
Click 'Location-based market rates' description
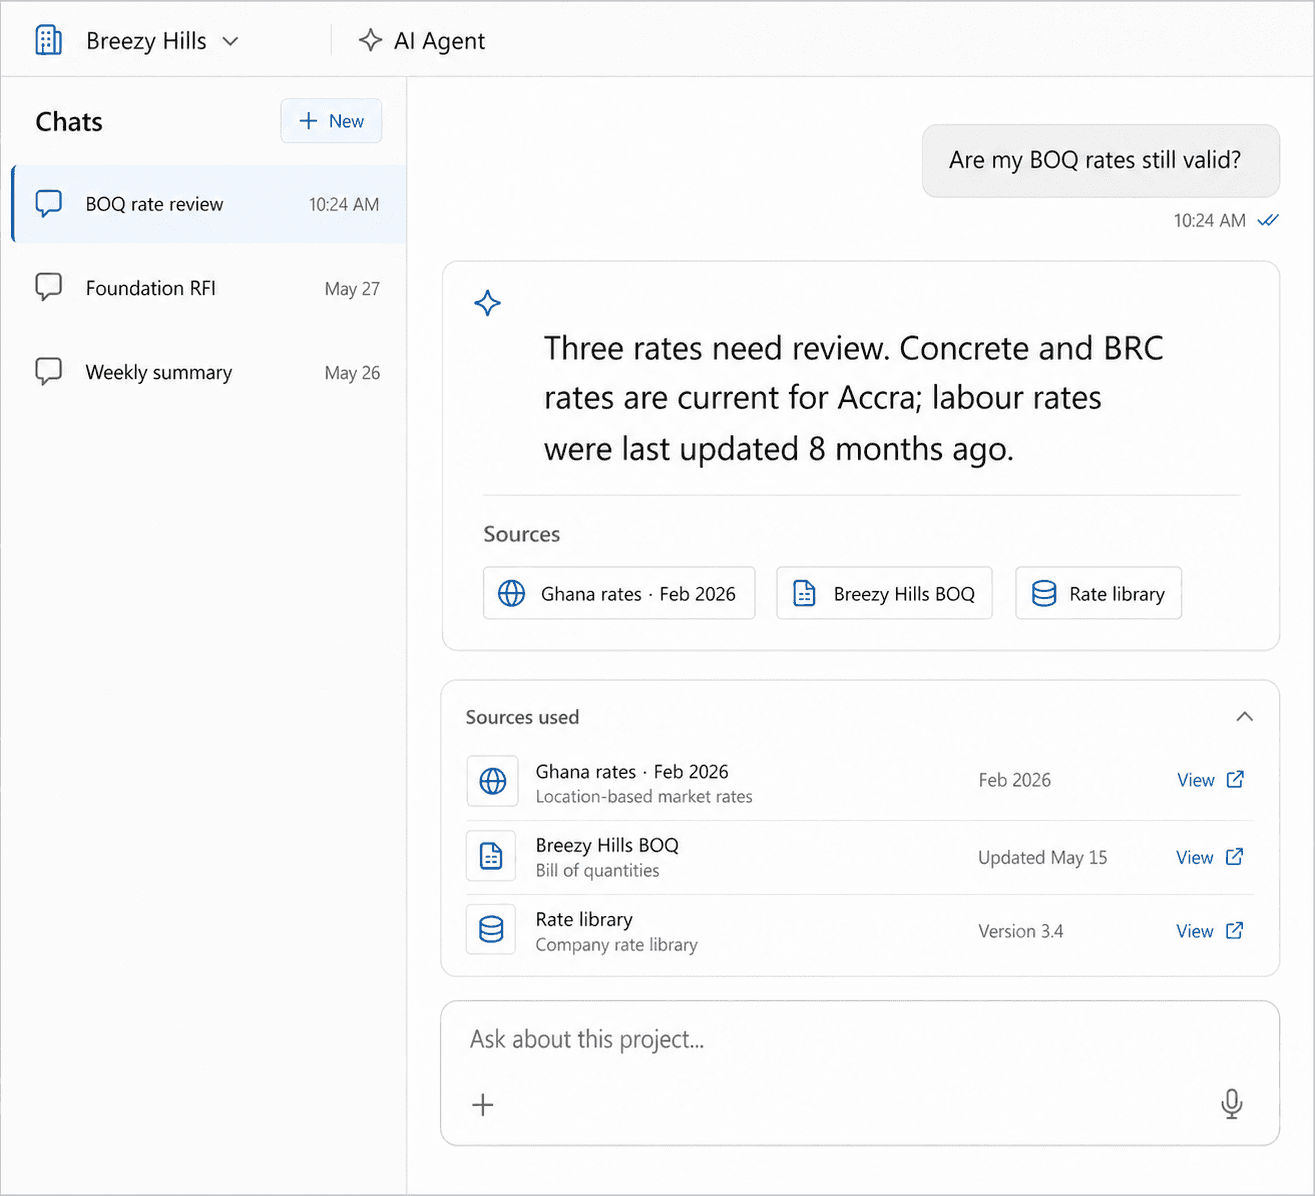pos(644,797)
